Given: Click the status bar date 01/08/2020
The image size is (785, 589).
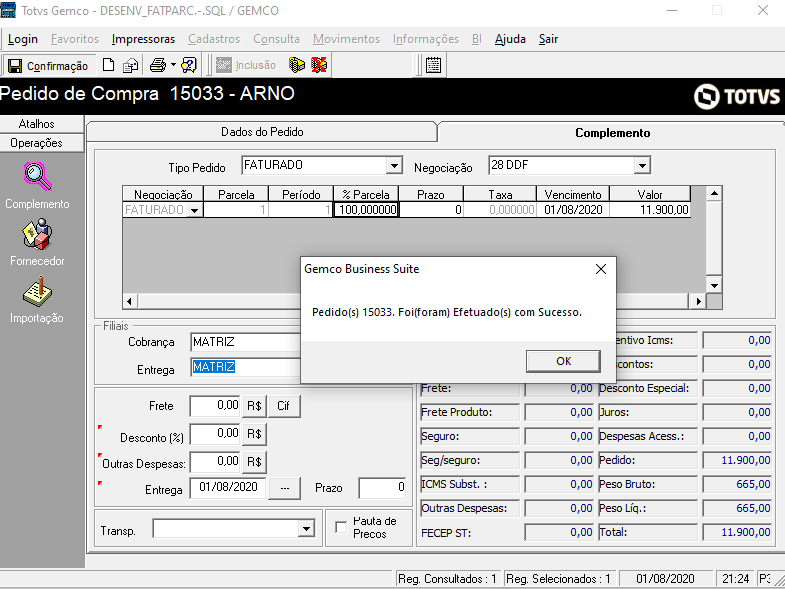Looking at the screenshot, I should pyautogui.click(x=665, y=579).
